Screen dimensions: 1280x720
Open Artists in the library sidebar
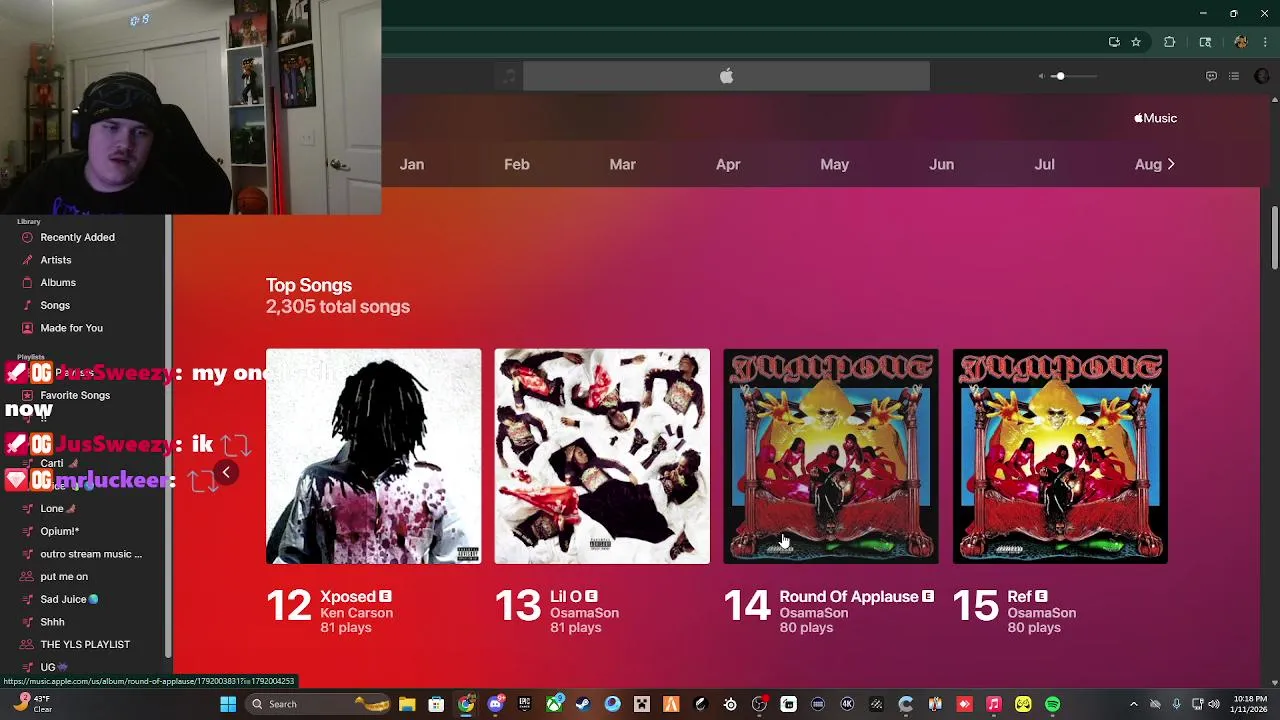coord(55,260)
